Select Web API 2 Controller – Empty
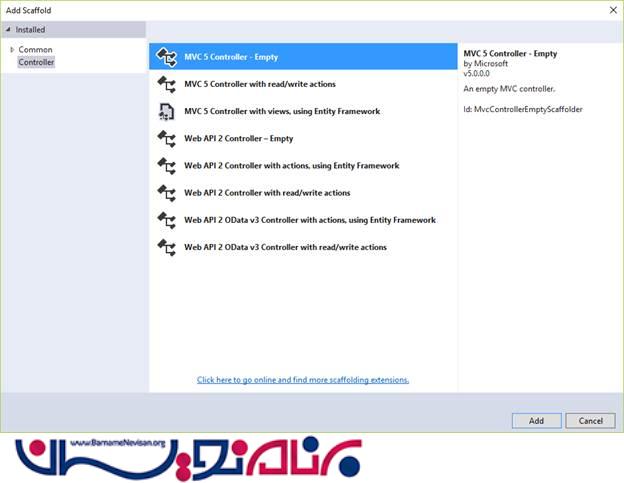 coord(303,138)
